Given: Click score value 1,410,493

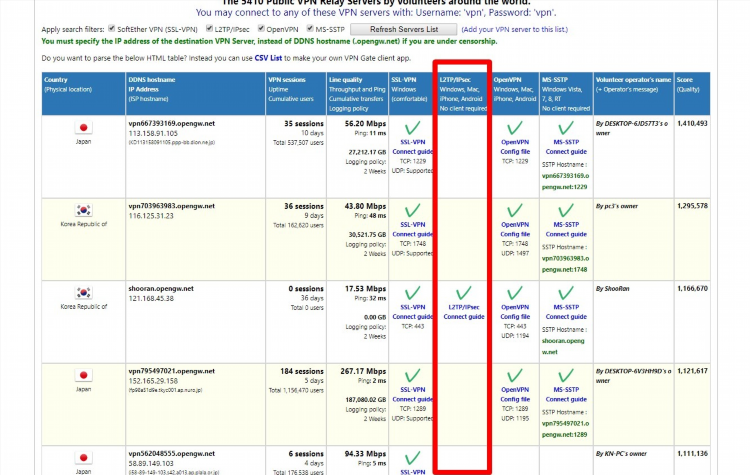Looking at the screenshot, I should pos(692,123).
